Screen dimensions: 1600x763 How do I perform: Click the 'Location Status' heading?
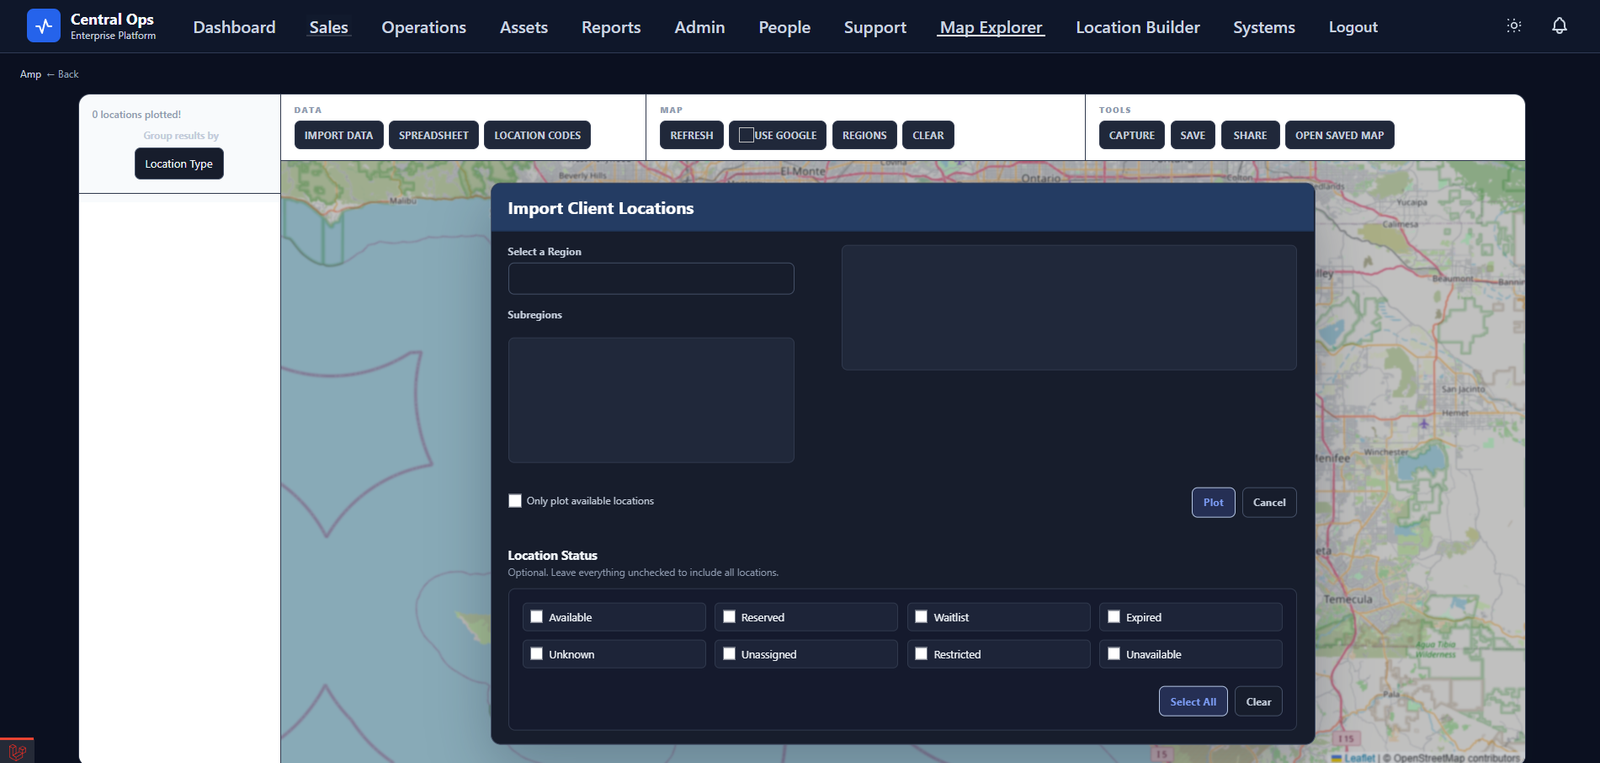click(552, 555)
